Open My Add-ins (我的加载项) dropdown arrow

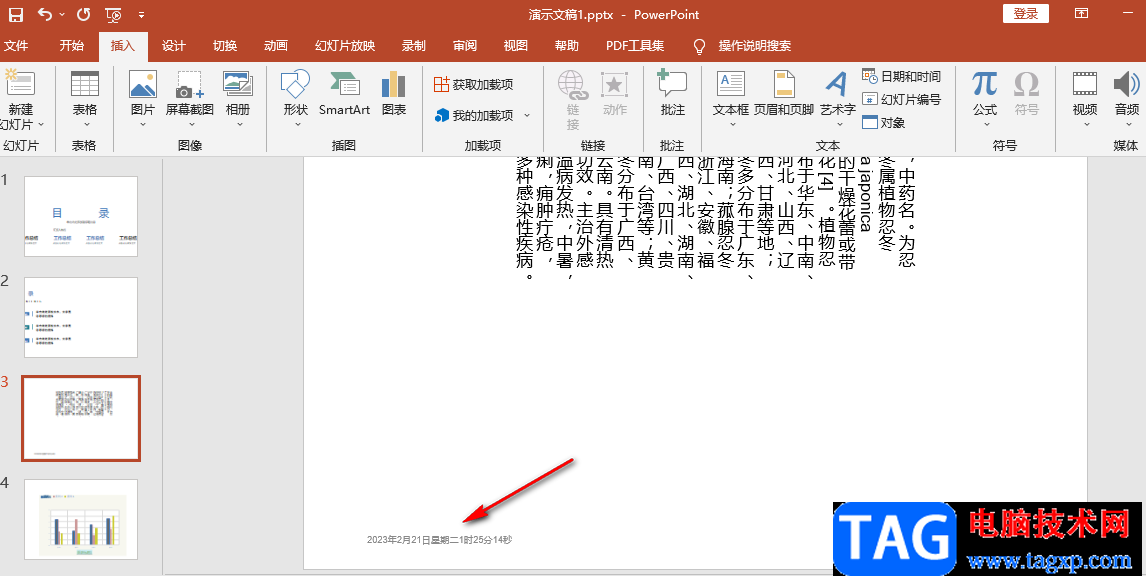tap(527, 116)
